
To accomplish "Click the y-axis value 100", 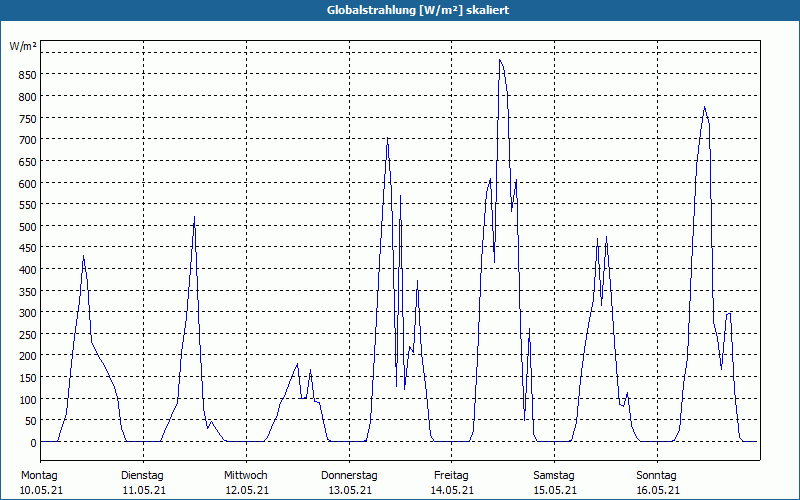I will pos(27,399).
